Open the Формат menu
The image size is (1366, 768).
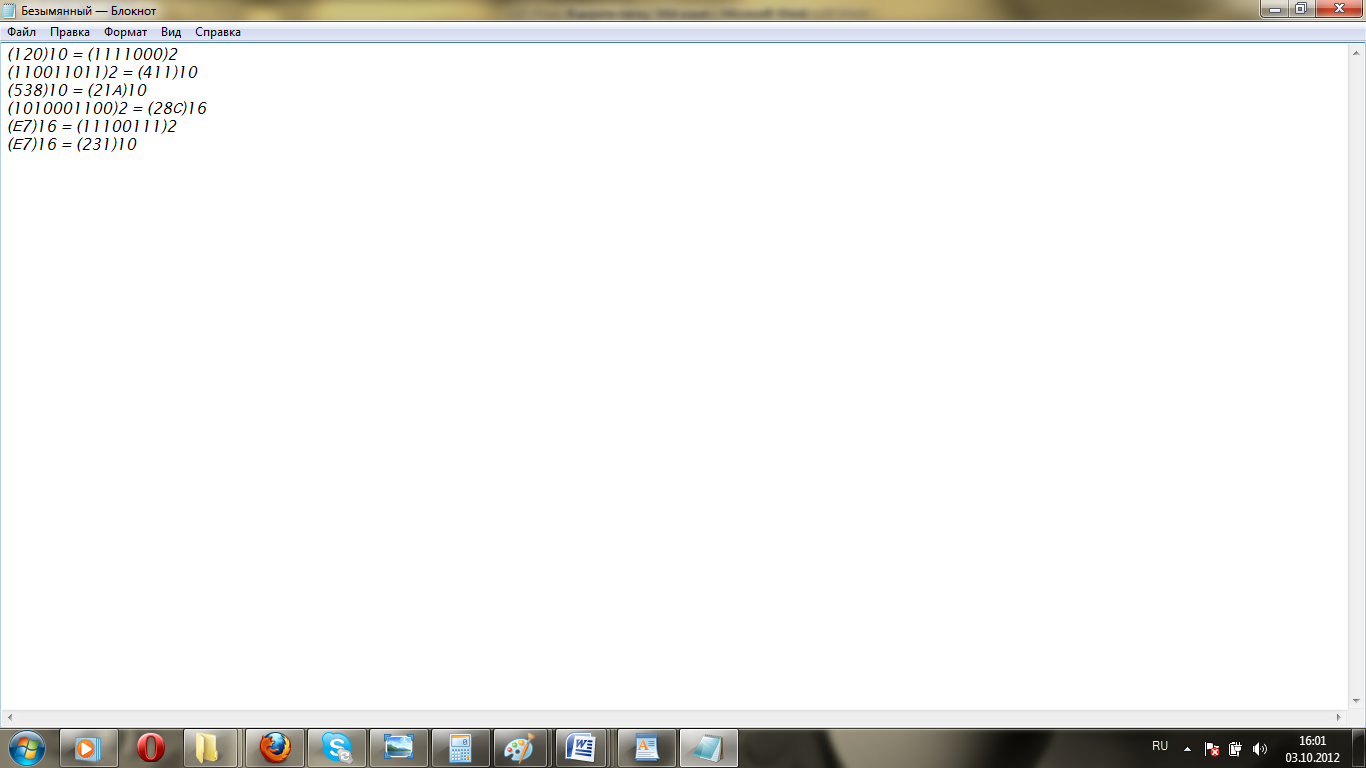point(126,32)
